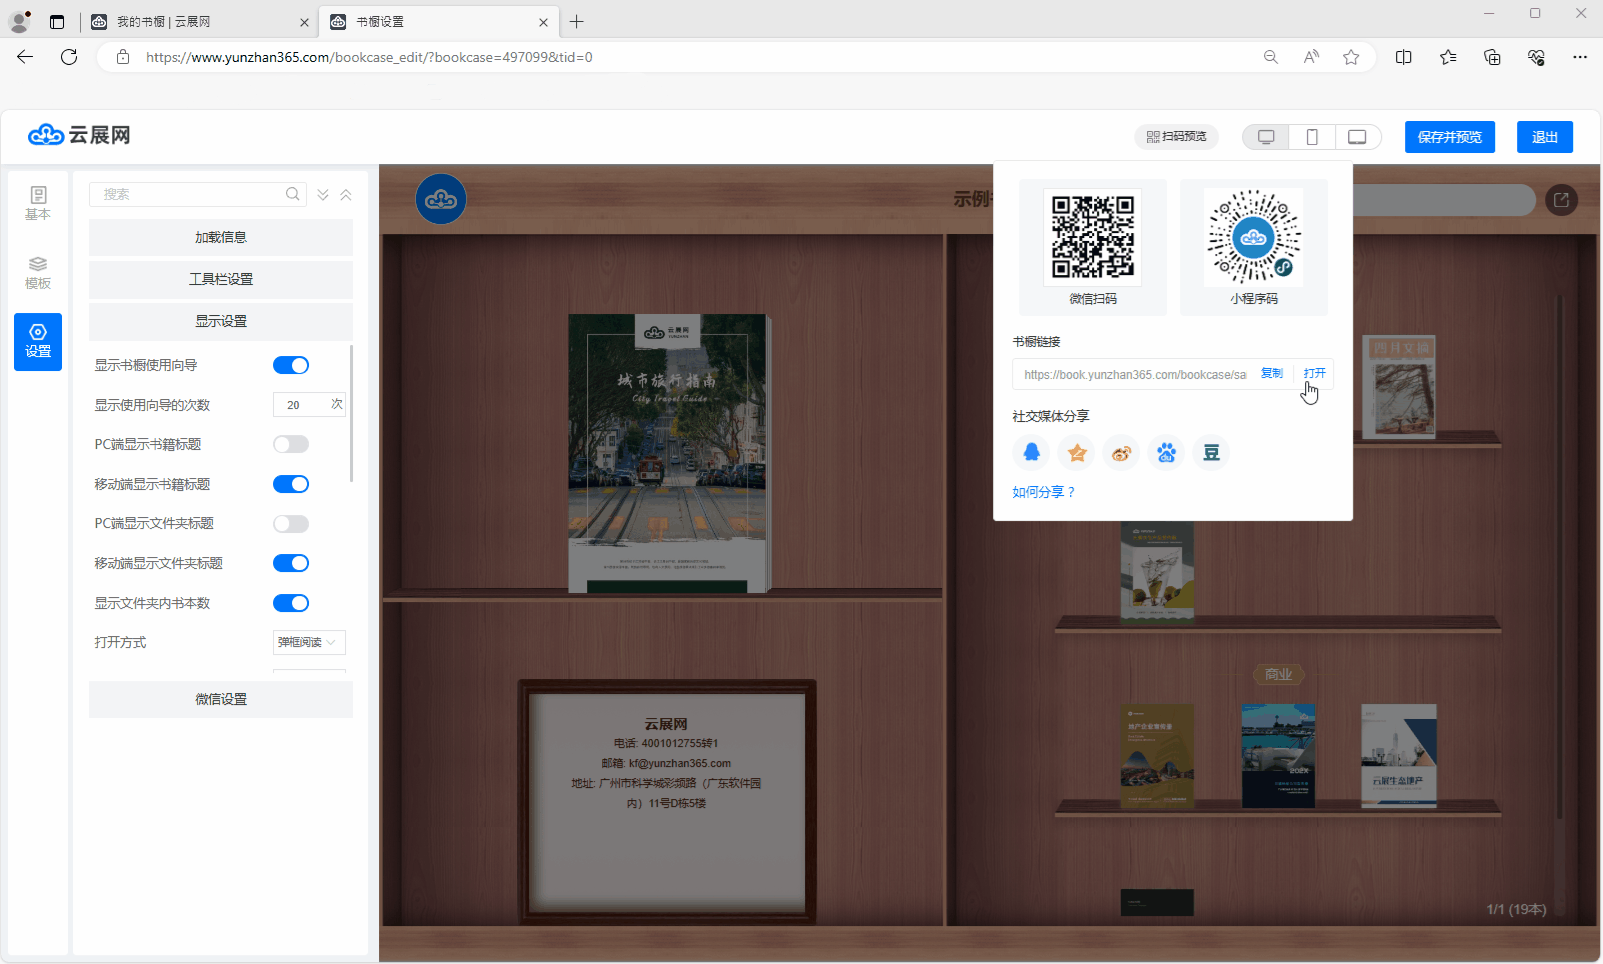Enable PC端显示书籍标题 toggle

291,444
